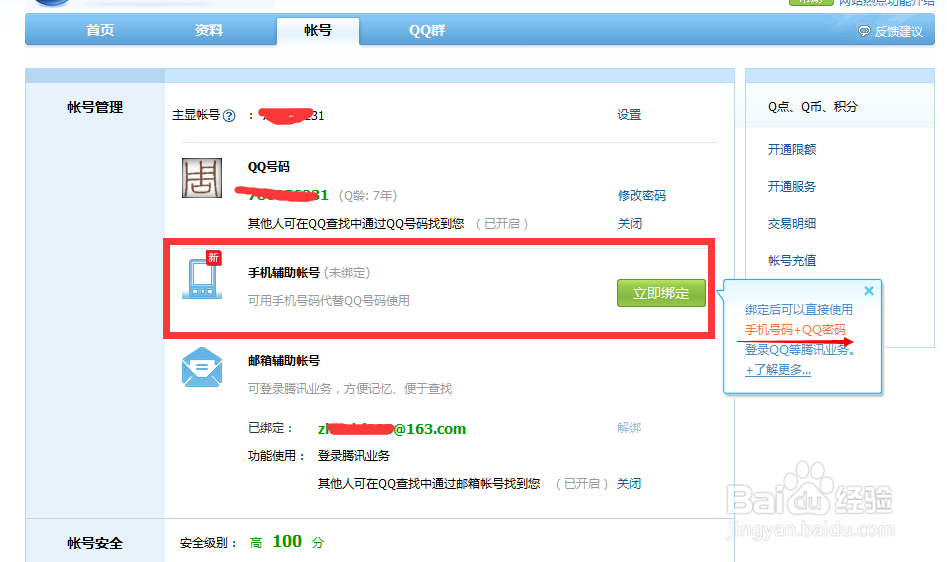
Task: Click the 帐号管理 sidebar heading
Action: [x=95, y=107]
